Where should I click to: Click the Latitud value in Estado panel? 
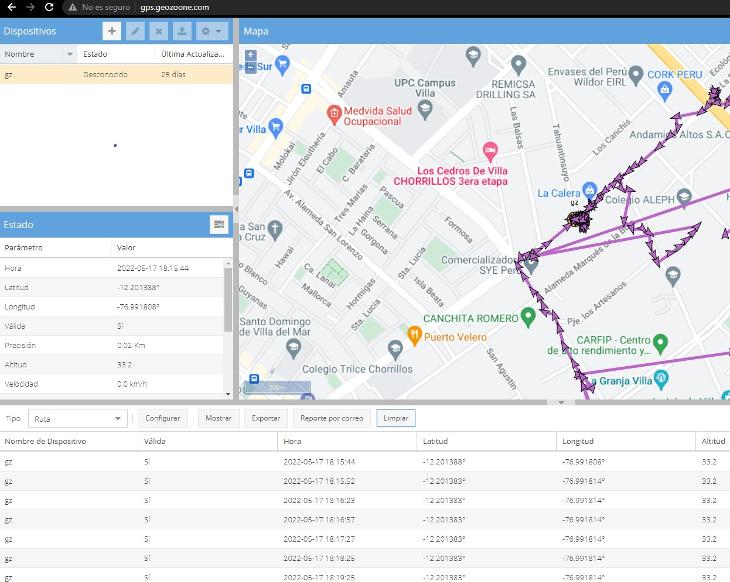click(138, 288)
